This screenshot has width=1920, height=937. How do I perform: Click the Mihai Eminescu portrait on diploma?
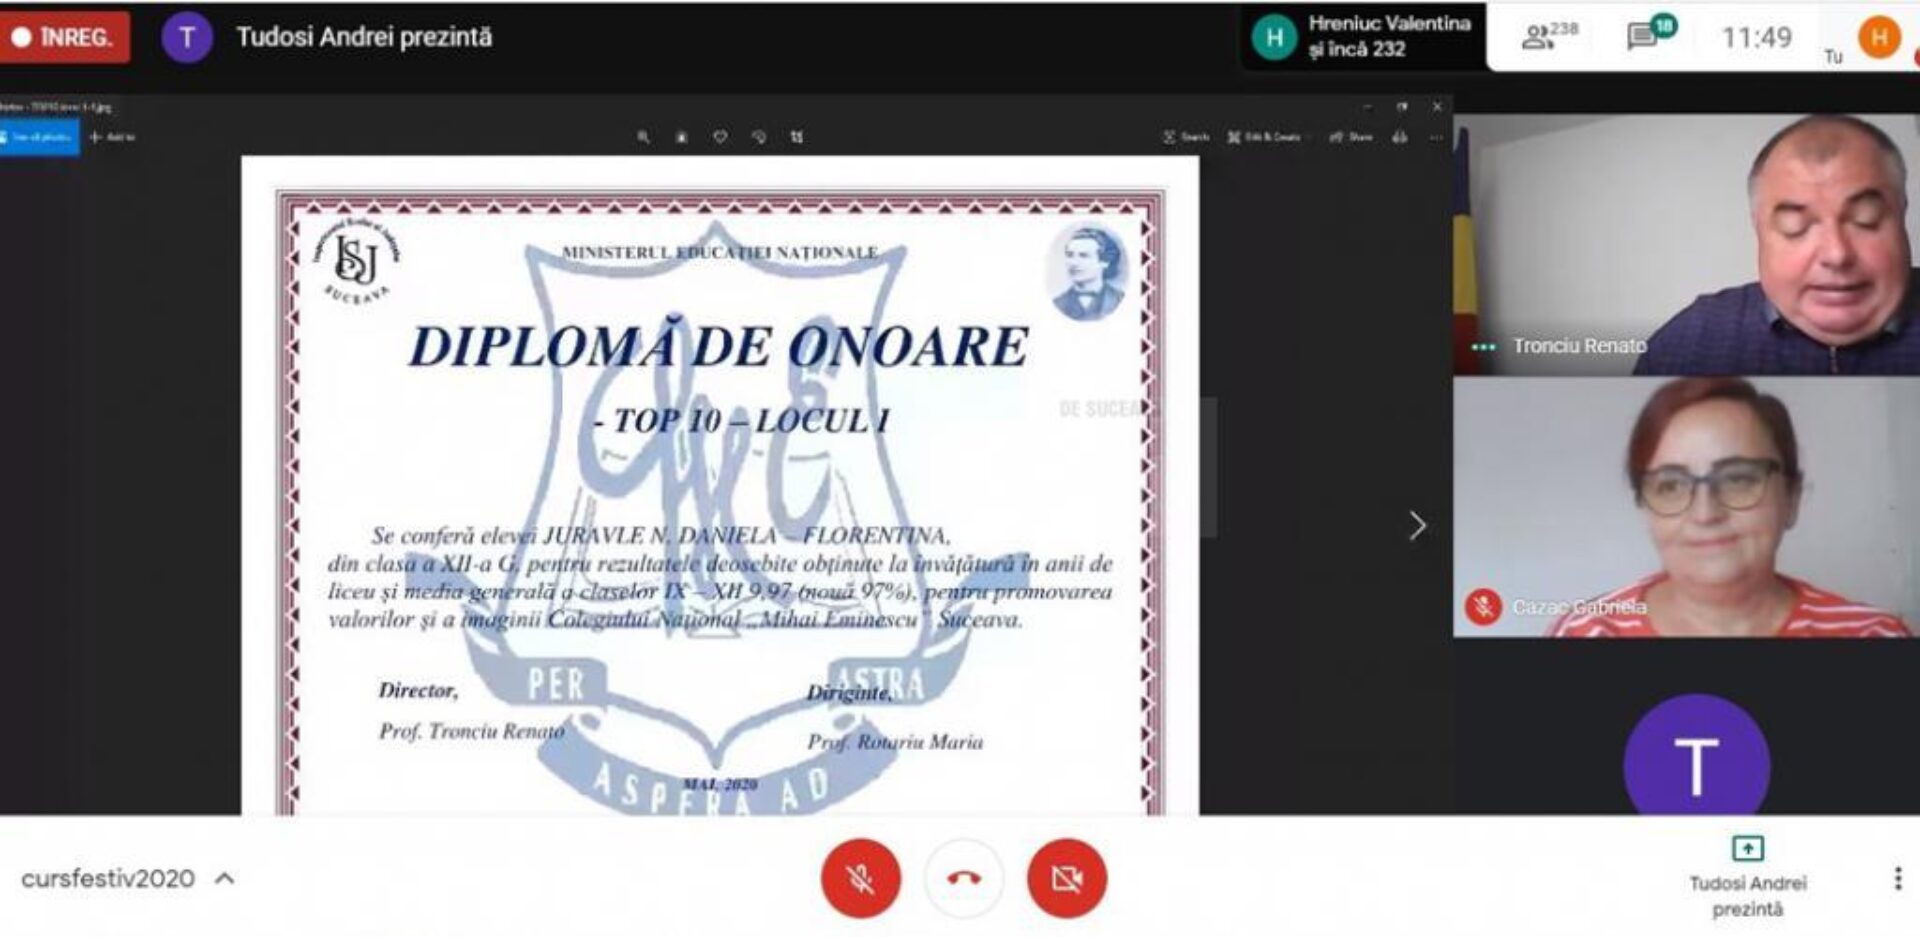point(1087,272)
